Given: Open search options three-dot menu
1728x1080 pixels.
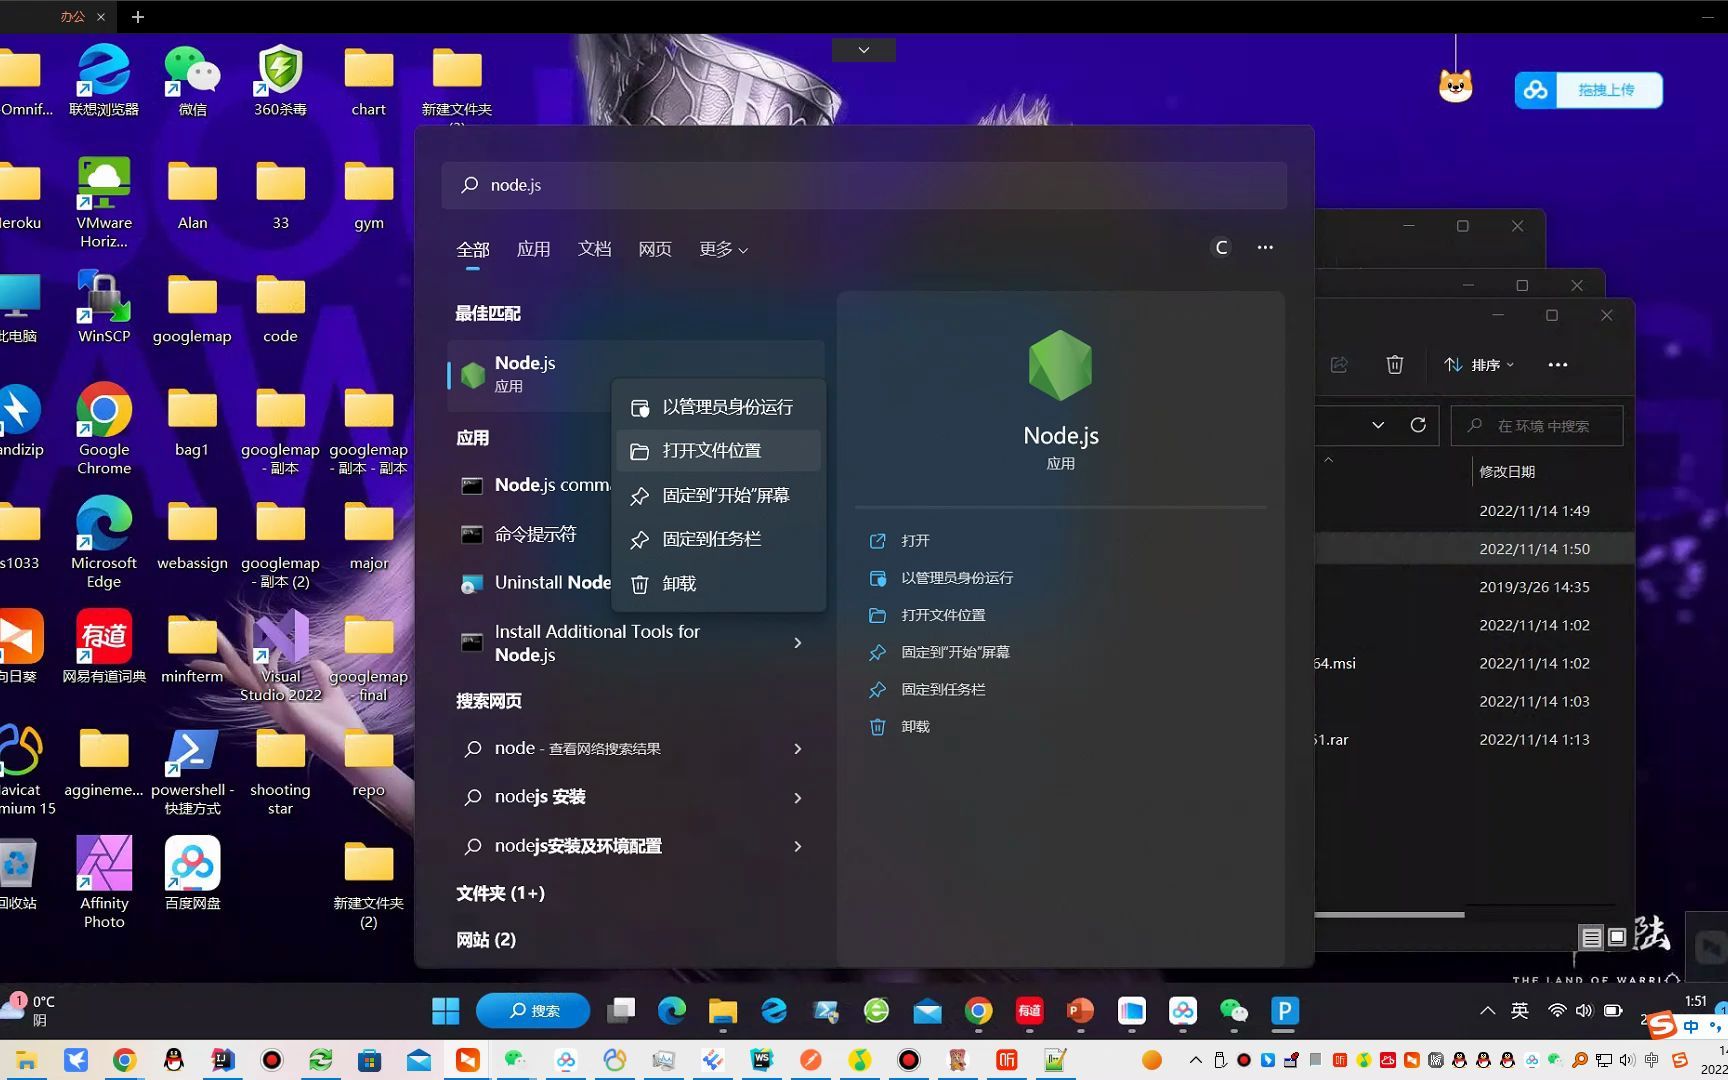Looking at the screenshot, I should (1265, 247).
